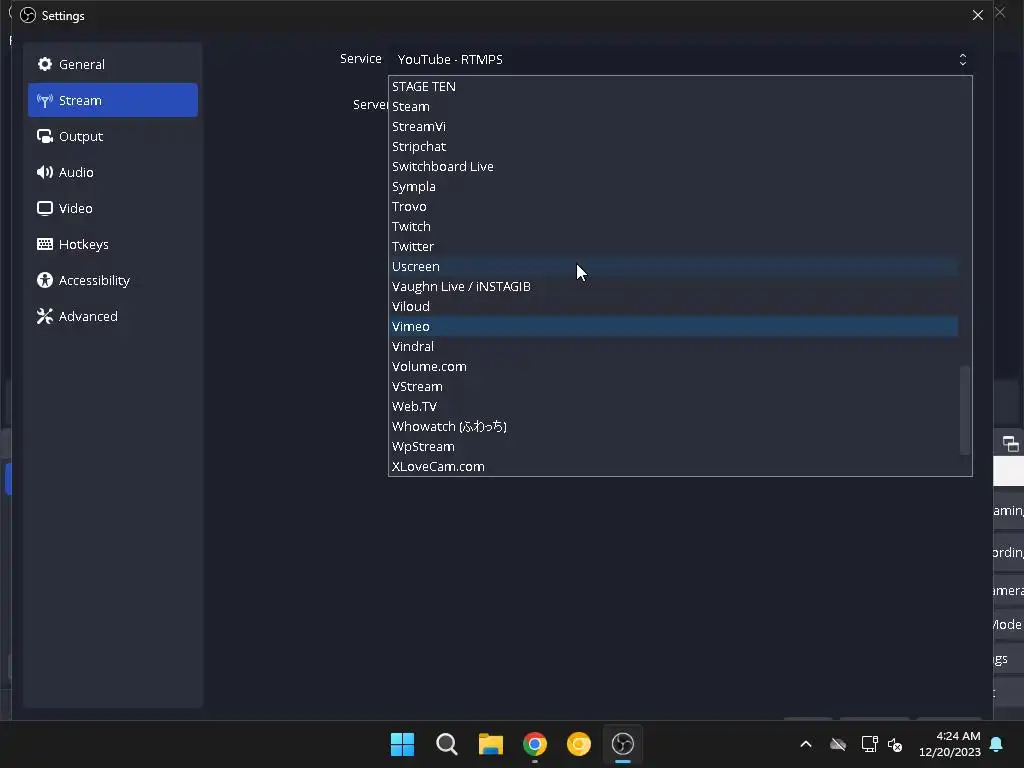Open the General settings section
This screenshot has width=1024, height=768.
pos(112,64)
